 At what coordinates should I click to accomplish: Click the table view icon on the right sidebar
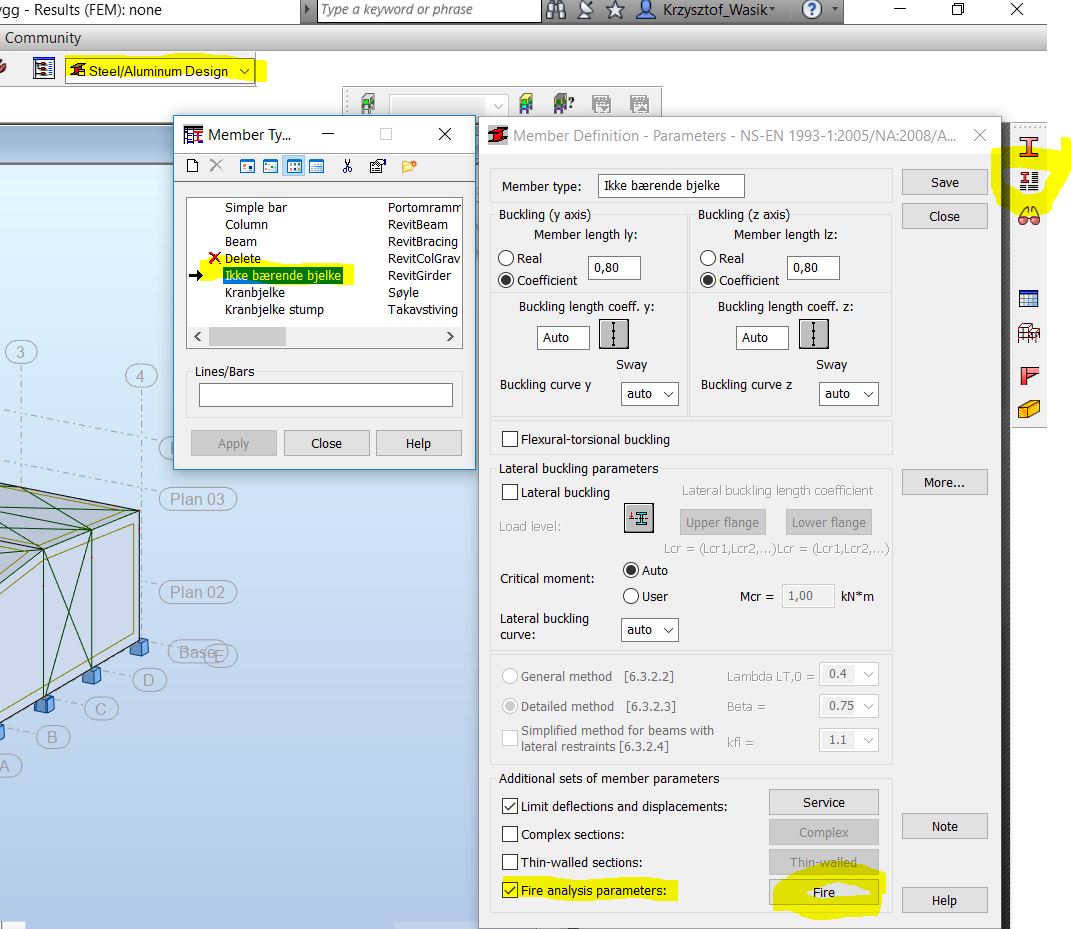1028,297
